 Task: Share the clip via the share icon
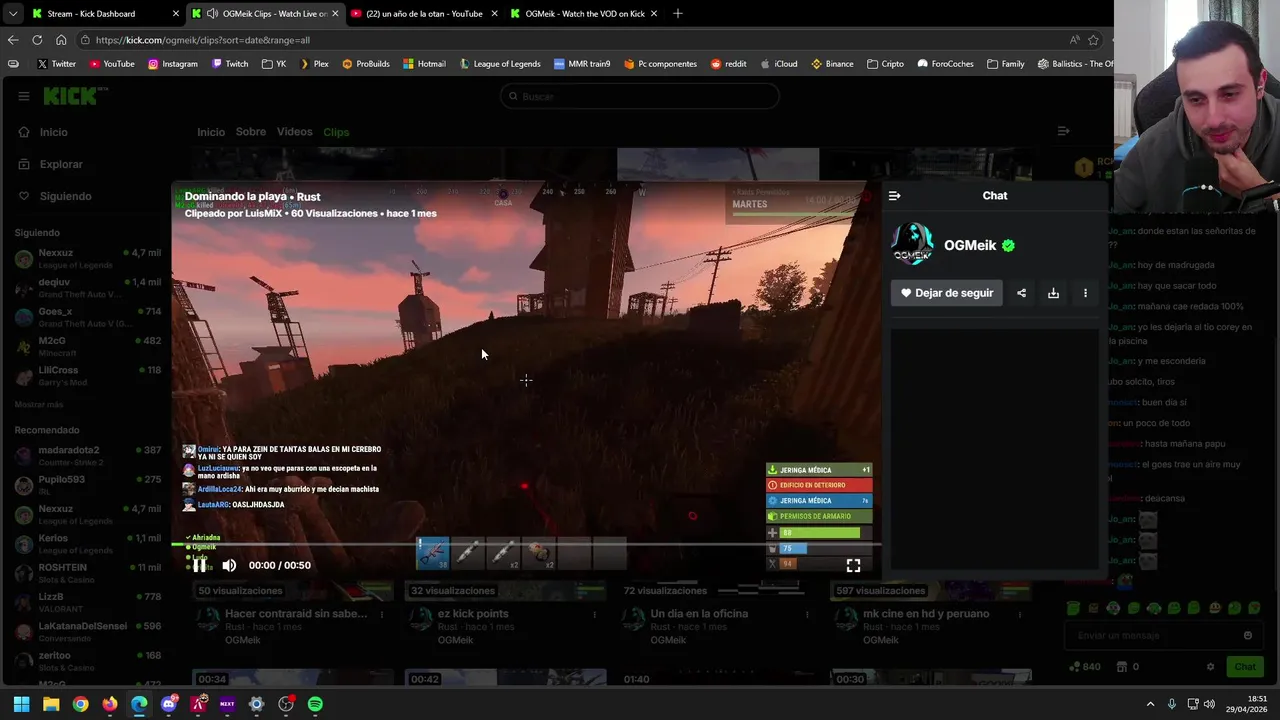[1021, 293]
